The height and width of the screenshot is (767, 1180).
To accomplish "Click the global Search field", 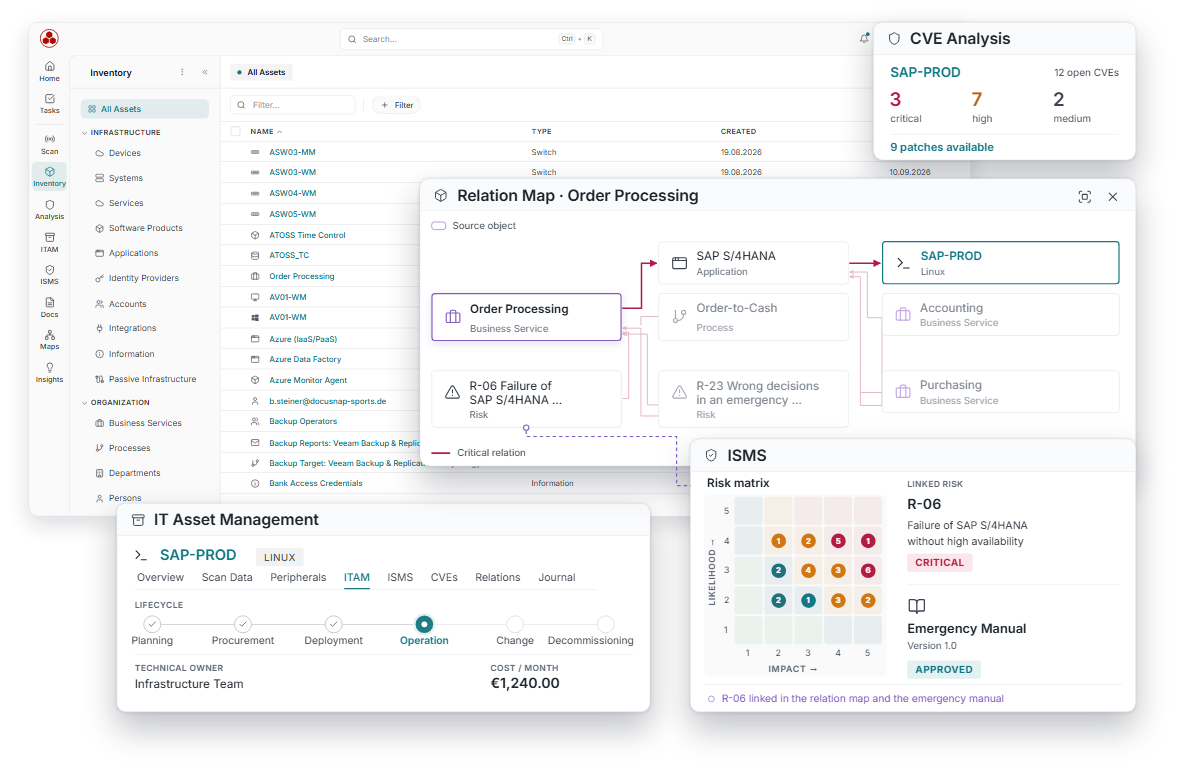I will [471, 39].
